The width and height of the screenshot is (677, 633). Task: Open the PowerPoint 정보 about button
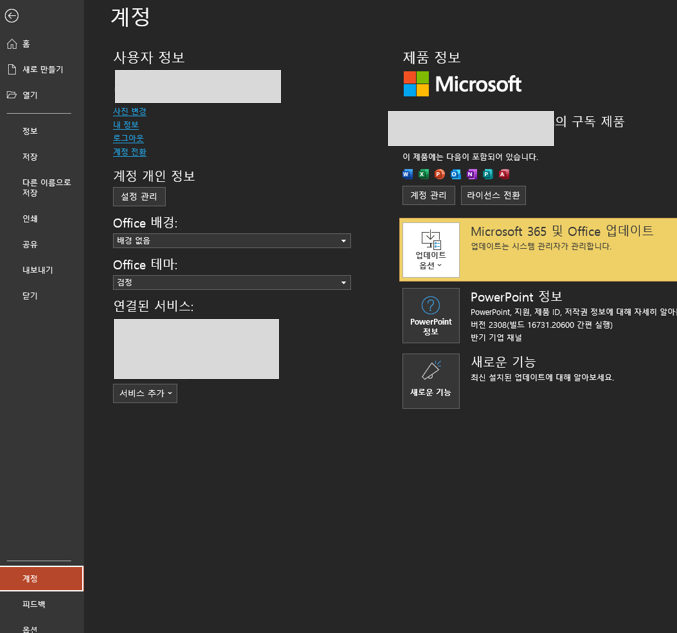coord(430,316)
